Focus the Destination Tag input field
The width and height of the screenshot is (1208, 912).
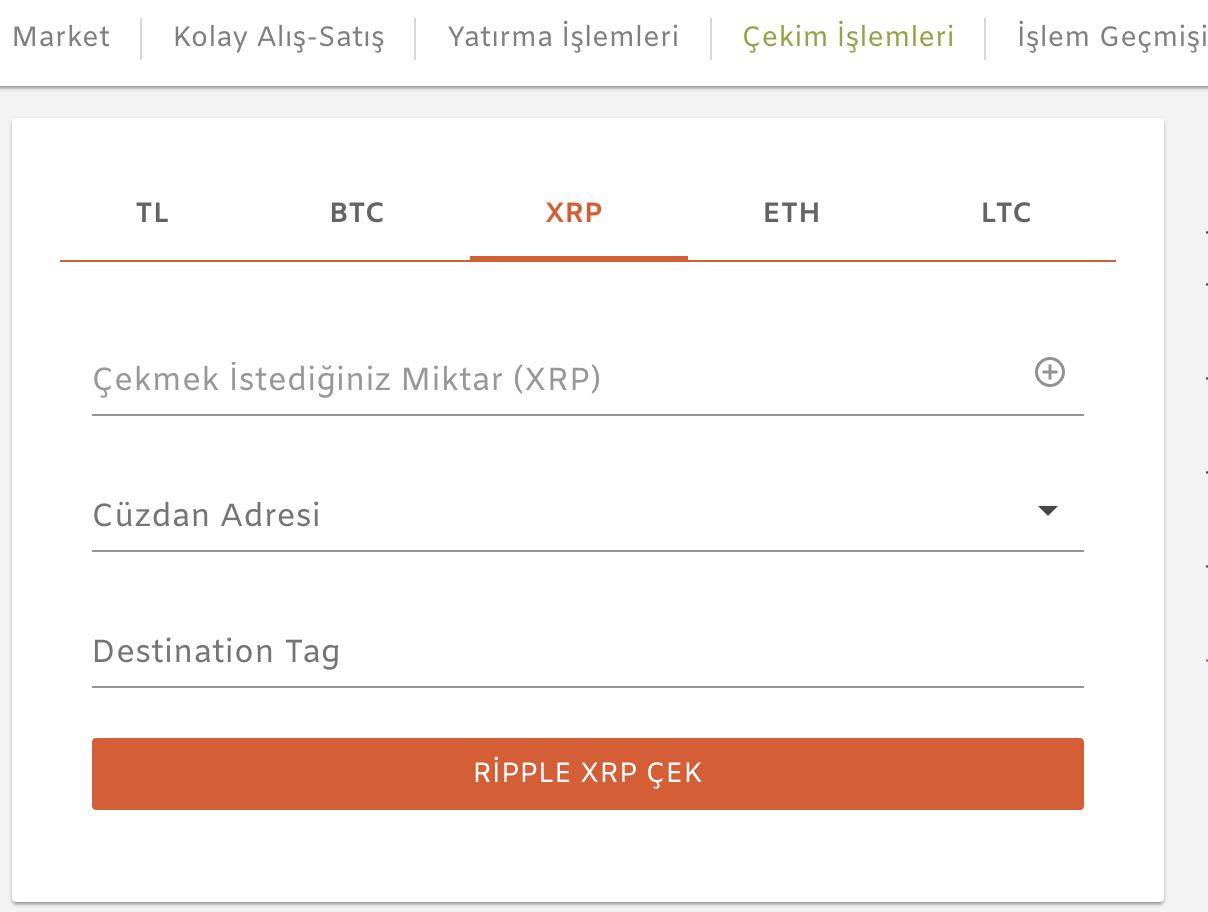(x=588, y=652)
